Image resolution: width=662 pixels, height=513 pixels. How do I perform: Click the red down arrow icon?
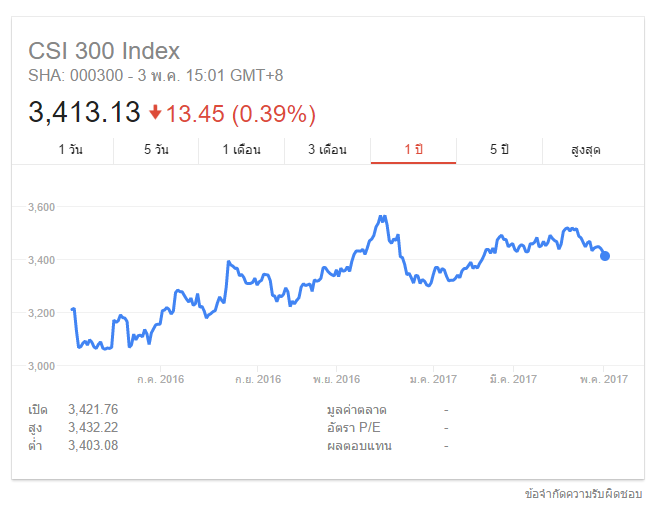coord(155,112)
